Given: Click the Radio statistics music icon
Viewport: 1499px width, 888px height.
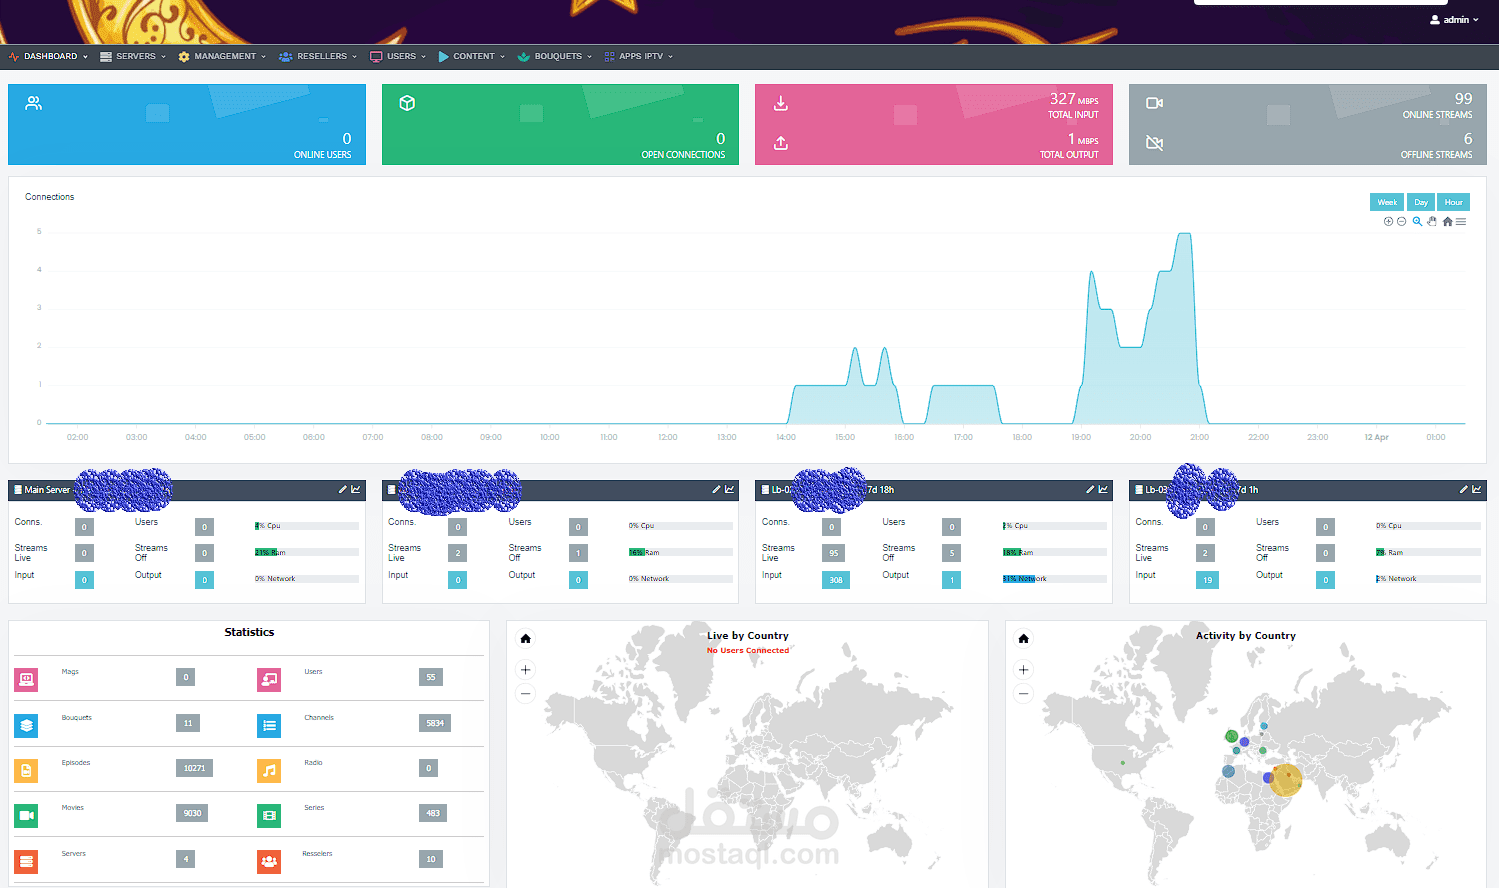Looking at the screenshot, I should point(269,771).
